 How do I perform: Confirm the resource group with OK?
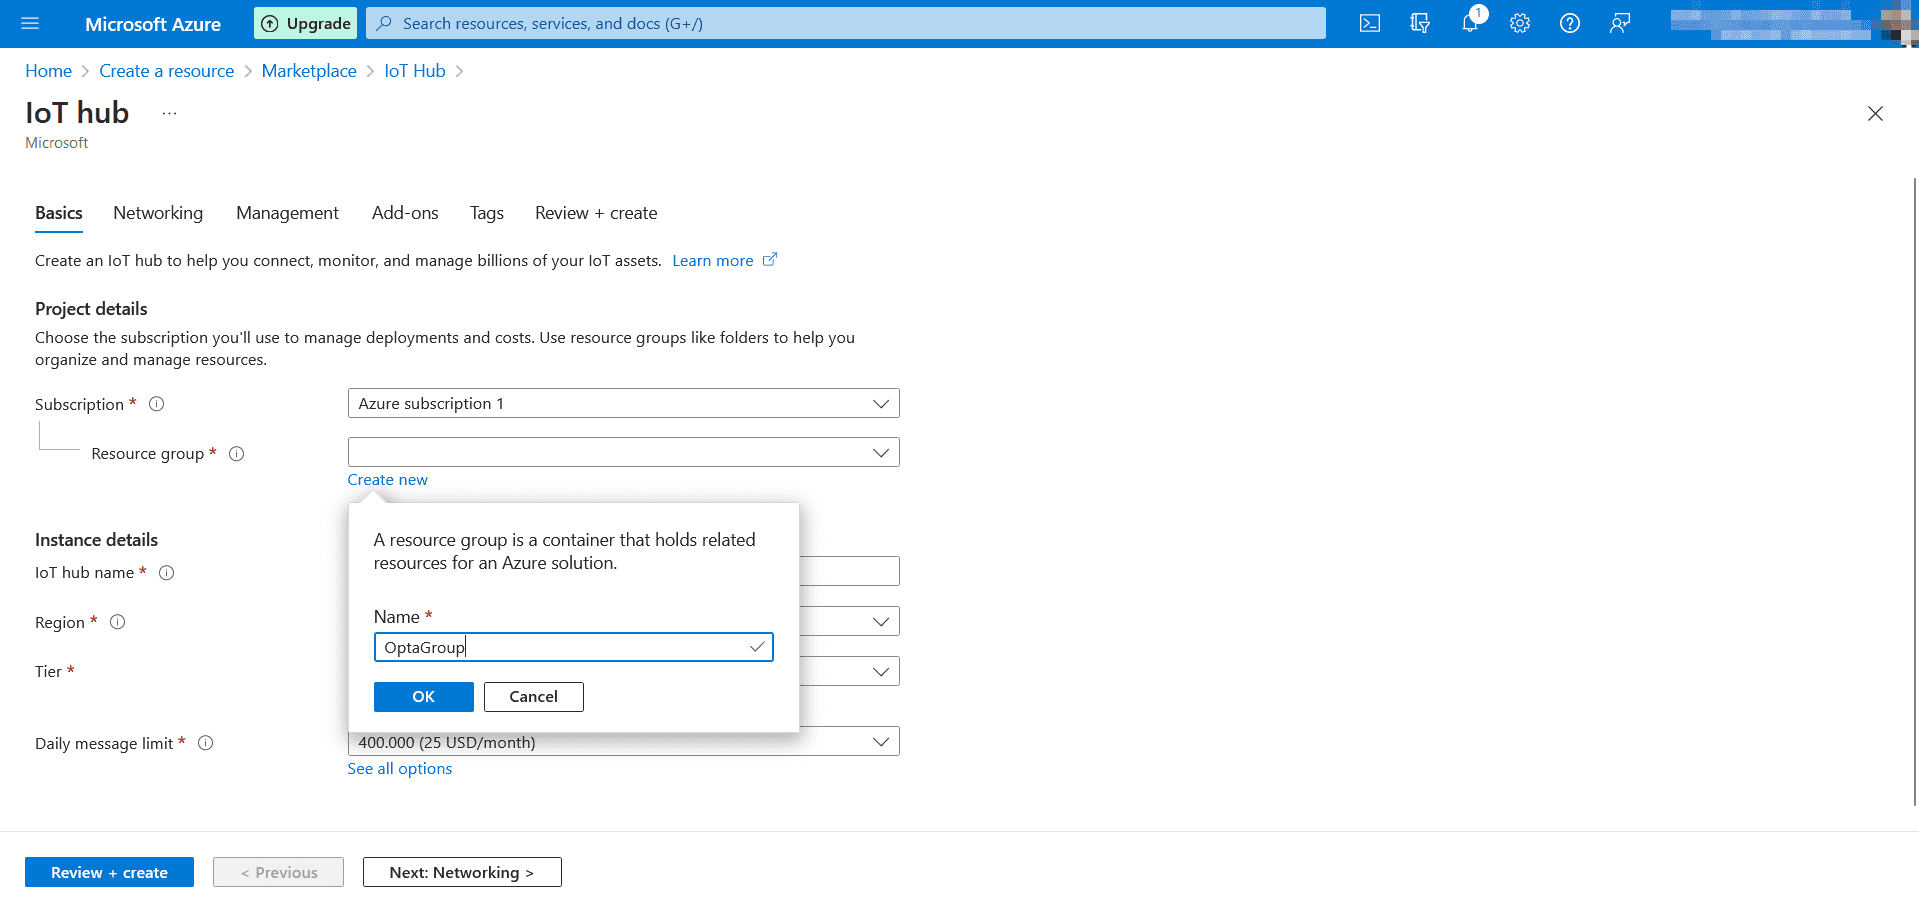(x=423, y=697)
